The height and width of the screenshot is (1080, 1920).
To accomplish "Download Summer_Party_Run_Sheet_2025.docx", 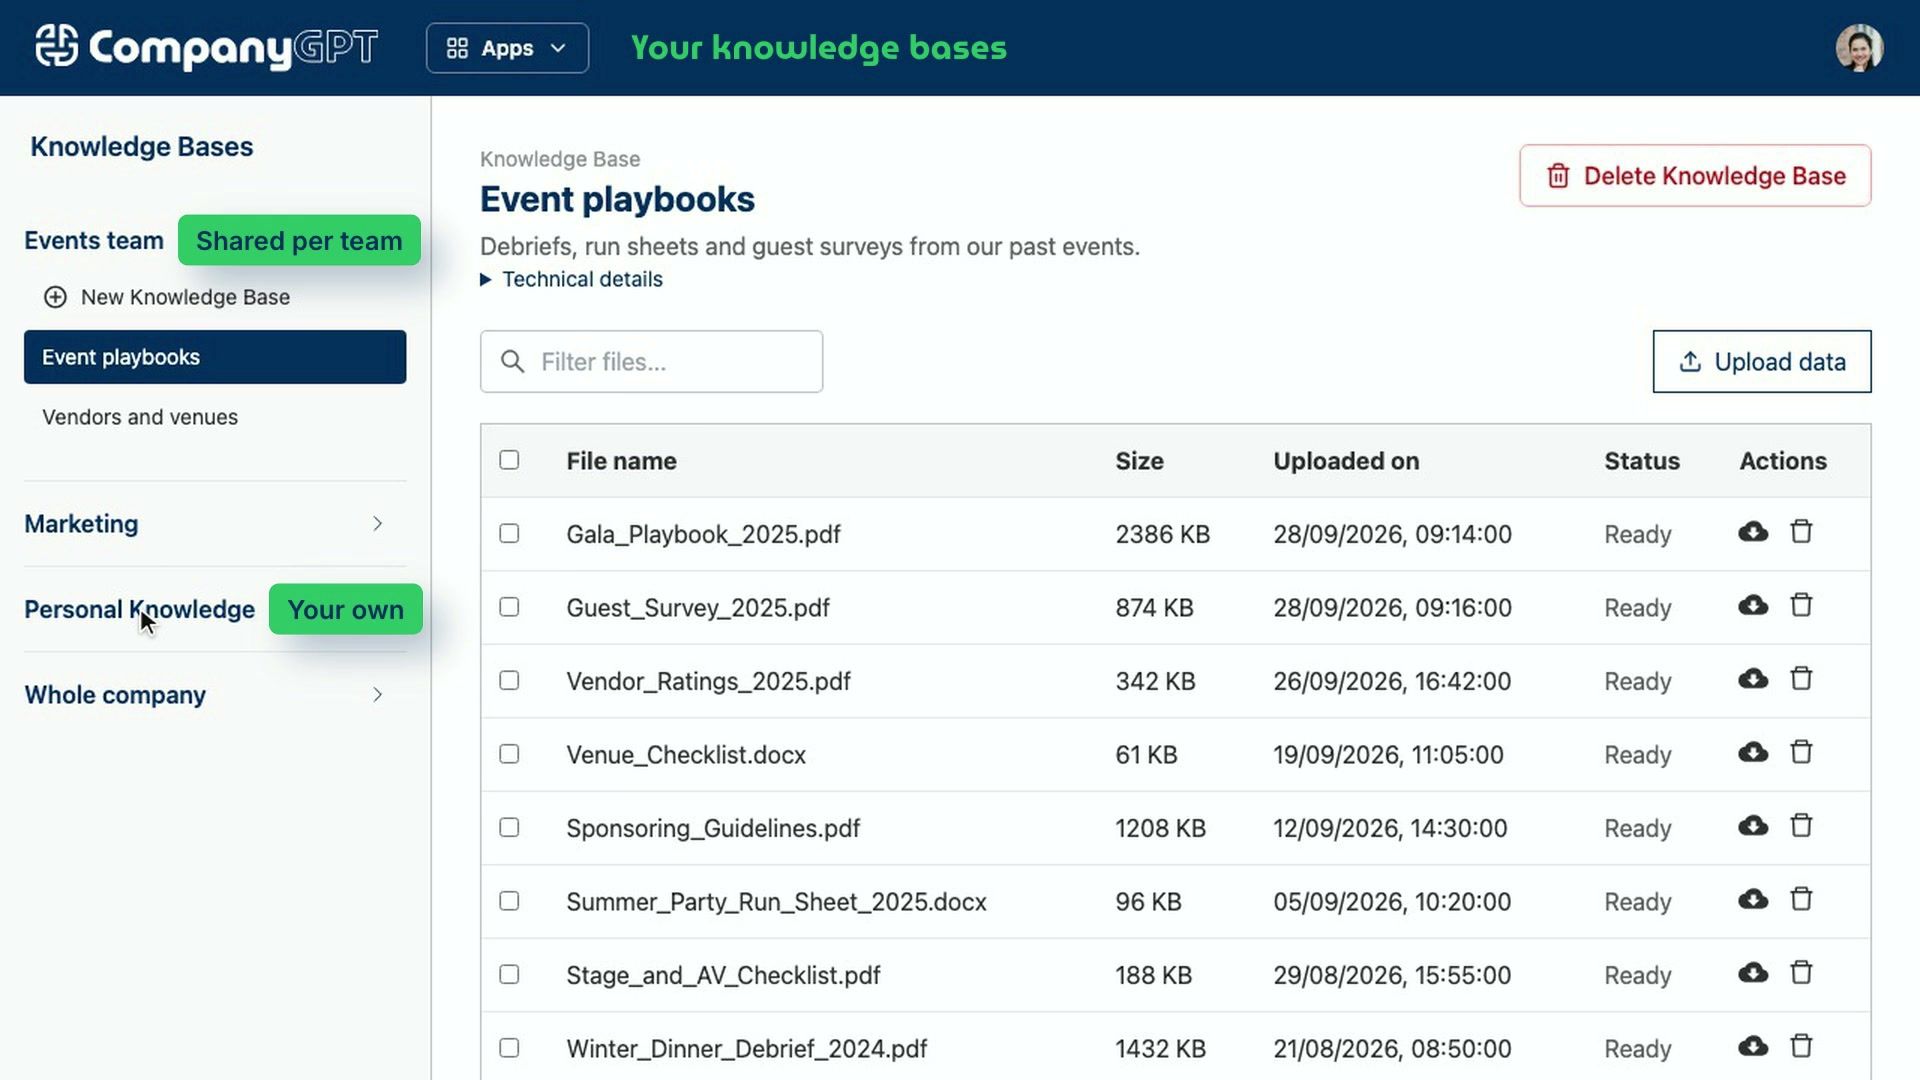I will pos(1752,899).
